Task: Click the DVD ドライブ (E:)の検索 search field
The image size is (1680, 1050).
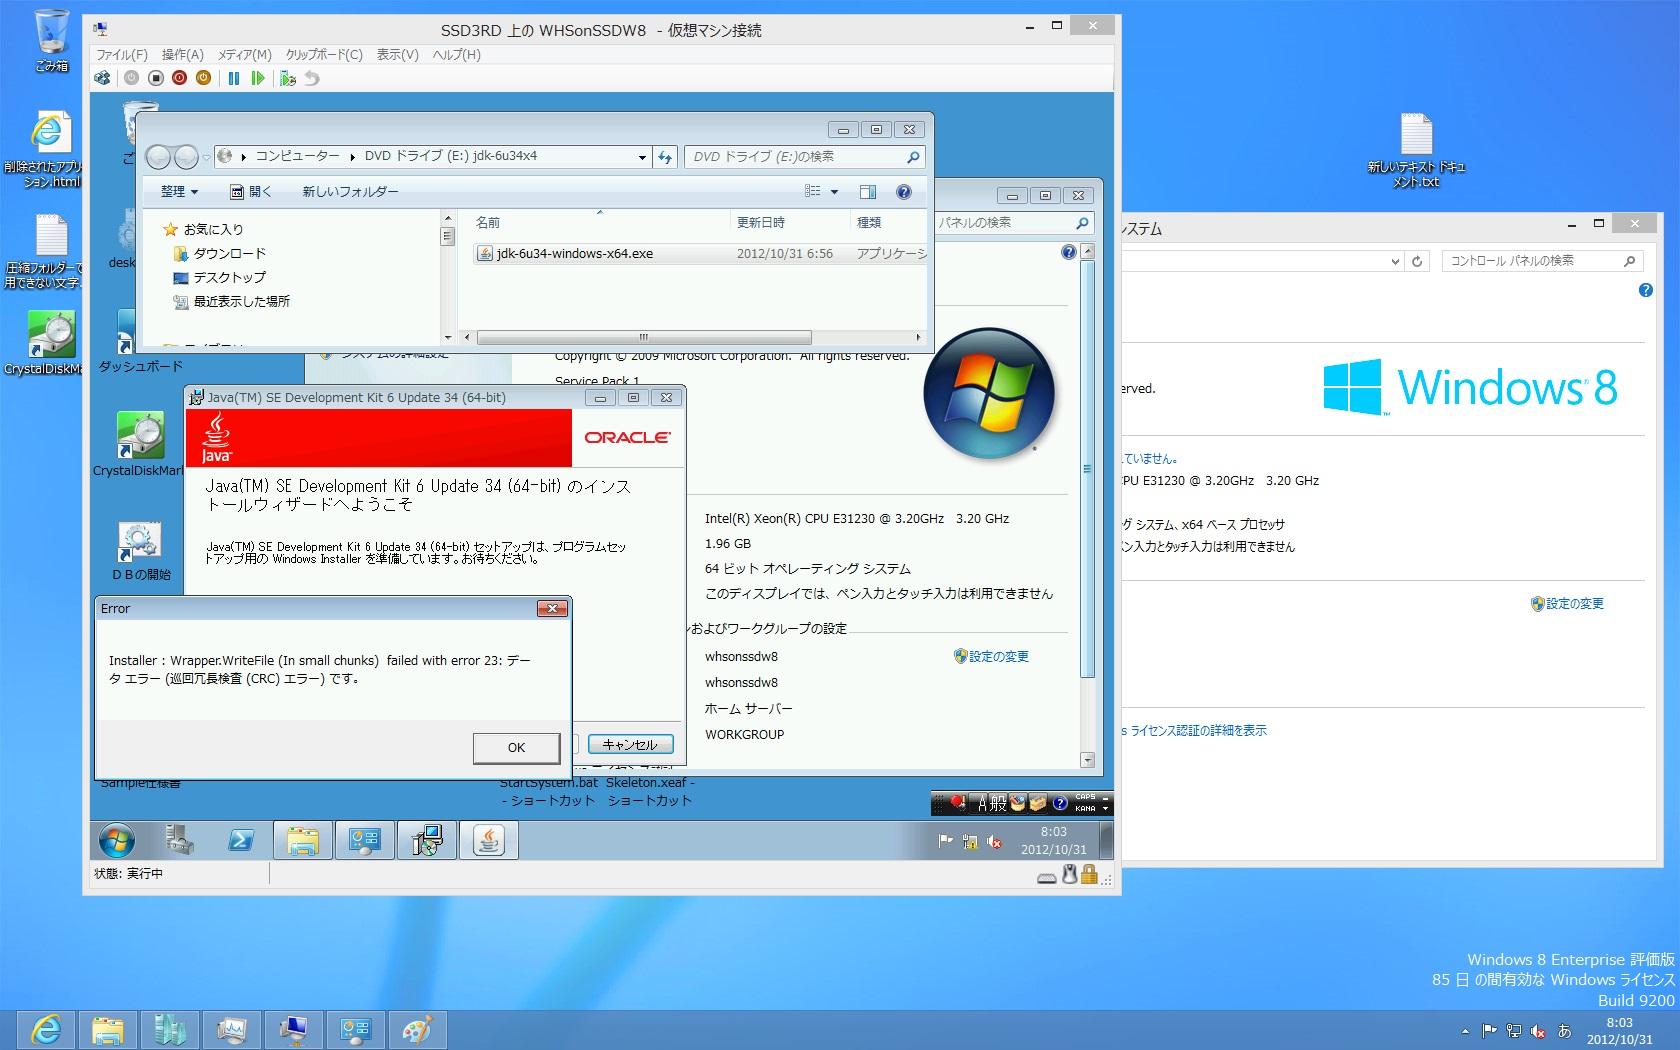Action: pyautogui.click(x=804, y=157)
